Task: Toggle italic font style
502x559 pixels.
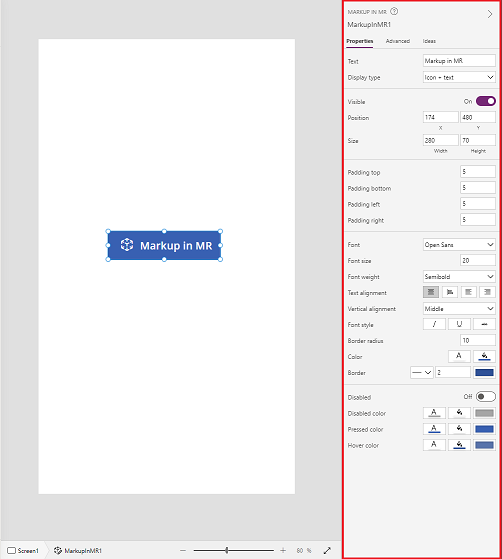Action: click(434, 324)
